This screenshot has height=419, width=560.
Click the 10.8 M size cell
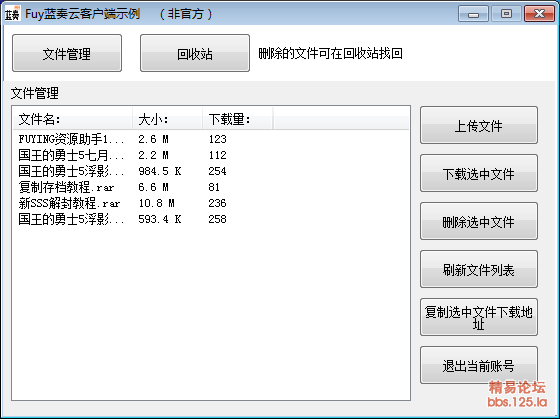pyautogui.click(x=156, y=203)
